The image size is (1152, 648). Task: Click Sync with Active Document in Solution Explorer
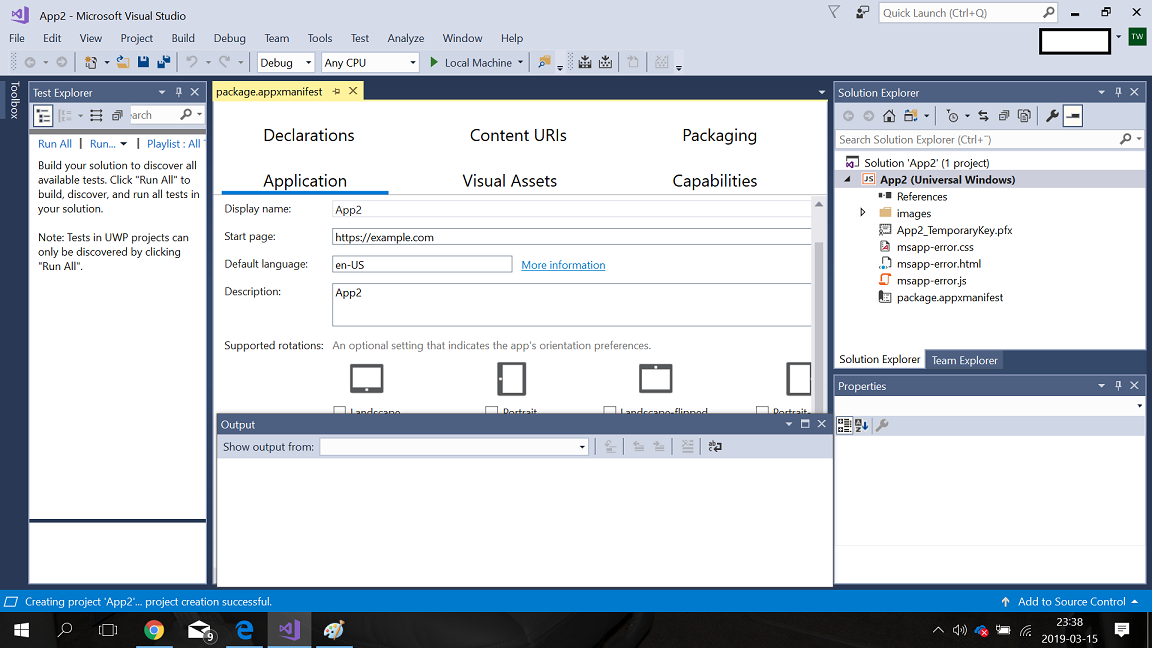click(x=983, y=116)
